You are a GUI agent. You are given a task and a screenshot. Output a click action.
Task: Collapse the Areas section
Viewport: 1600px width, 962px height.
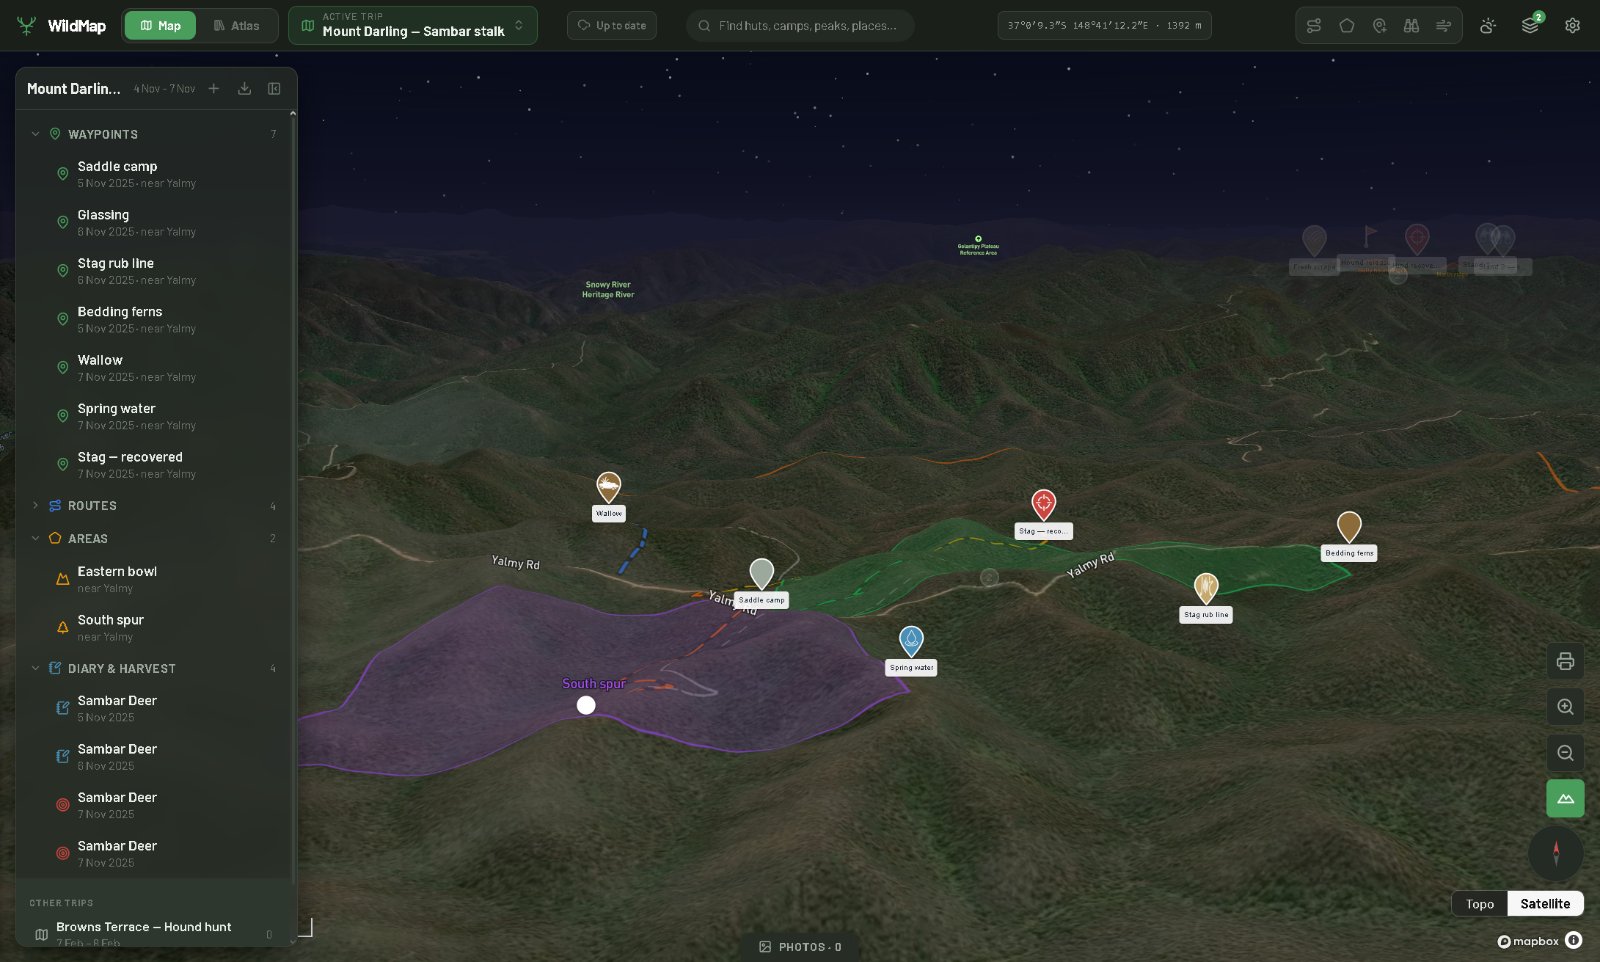35,538
